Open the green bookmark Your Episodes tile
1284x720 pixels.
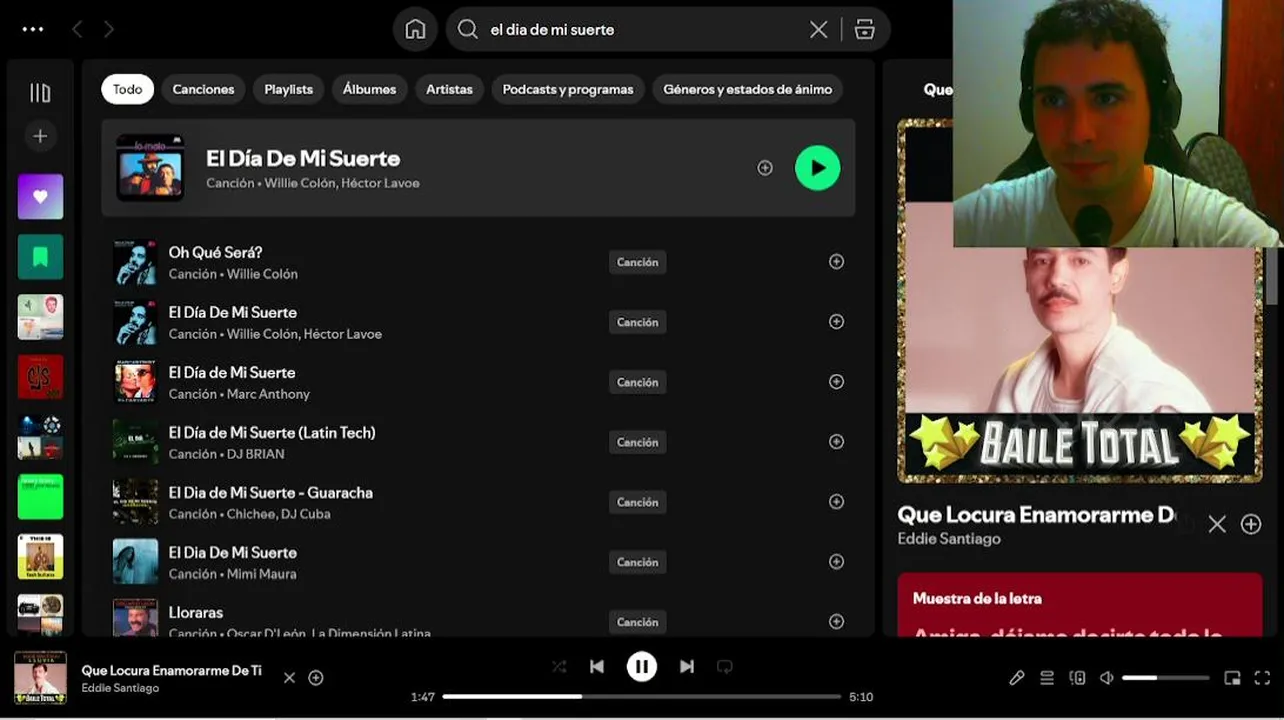[x=40, y=257]
